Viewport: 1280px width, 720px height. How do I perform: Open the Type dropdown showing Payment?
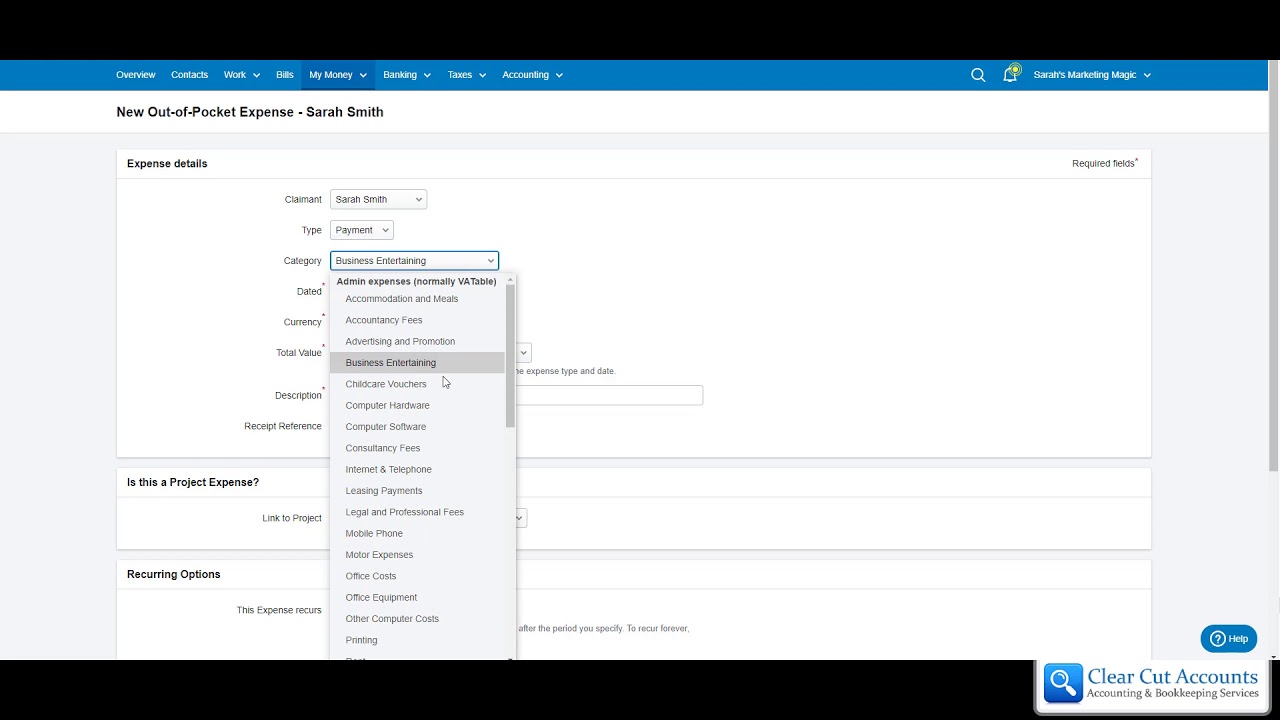[361, 230]
